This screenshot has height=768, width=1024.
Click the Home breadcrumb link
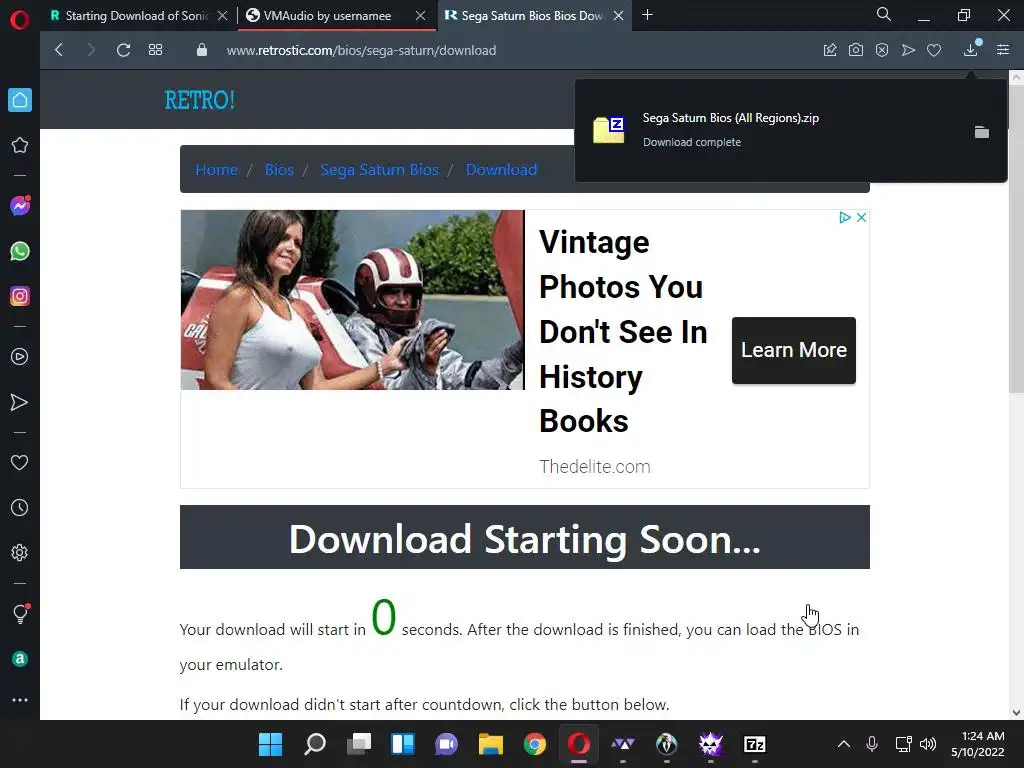click(x=217, y=170)
